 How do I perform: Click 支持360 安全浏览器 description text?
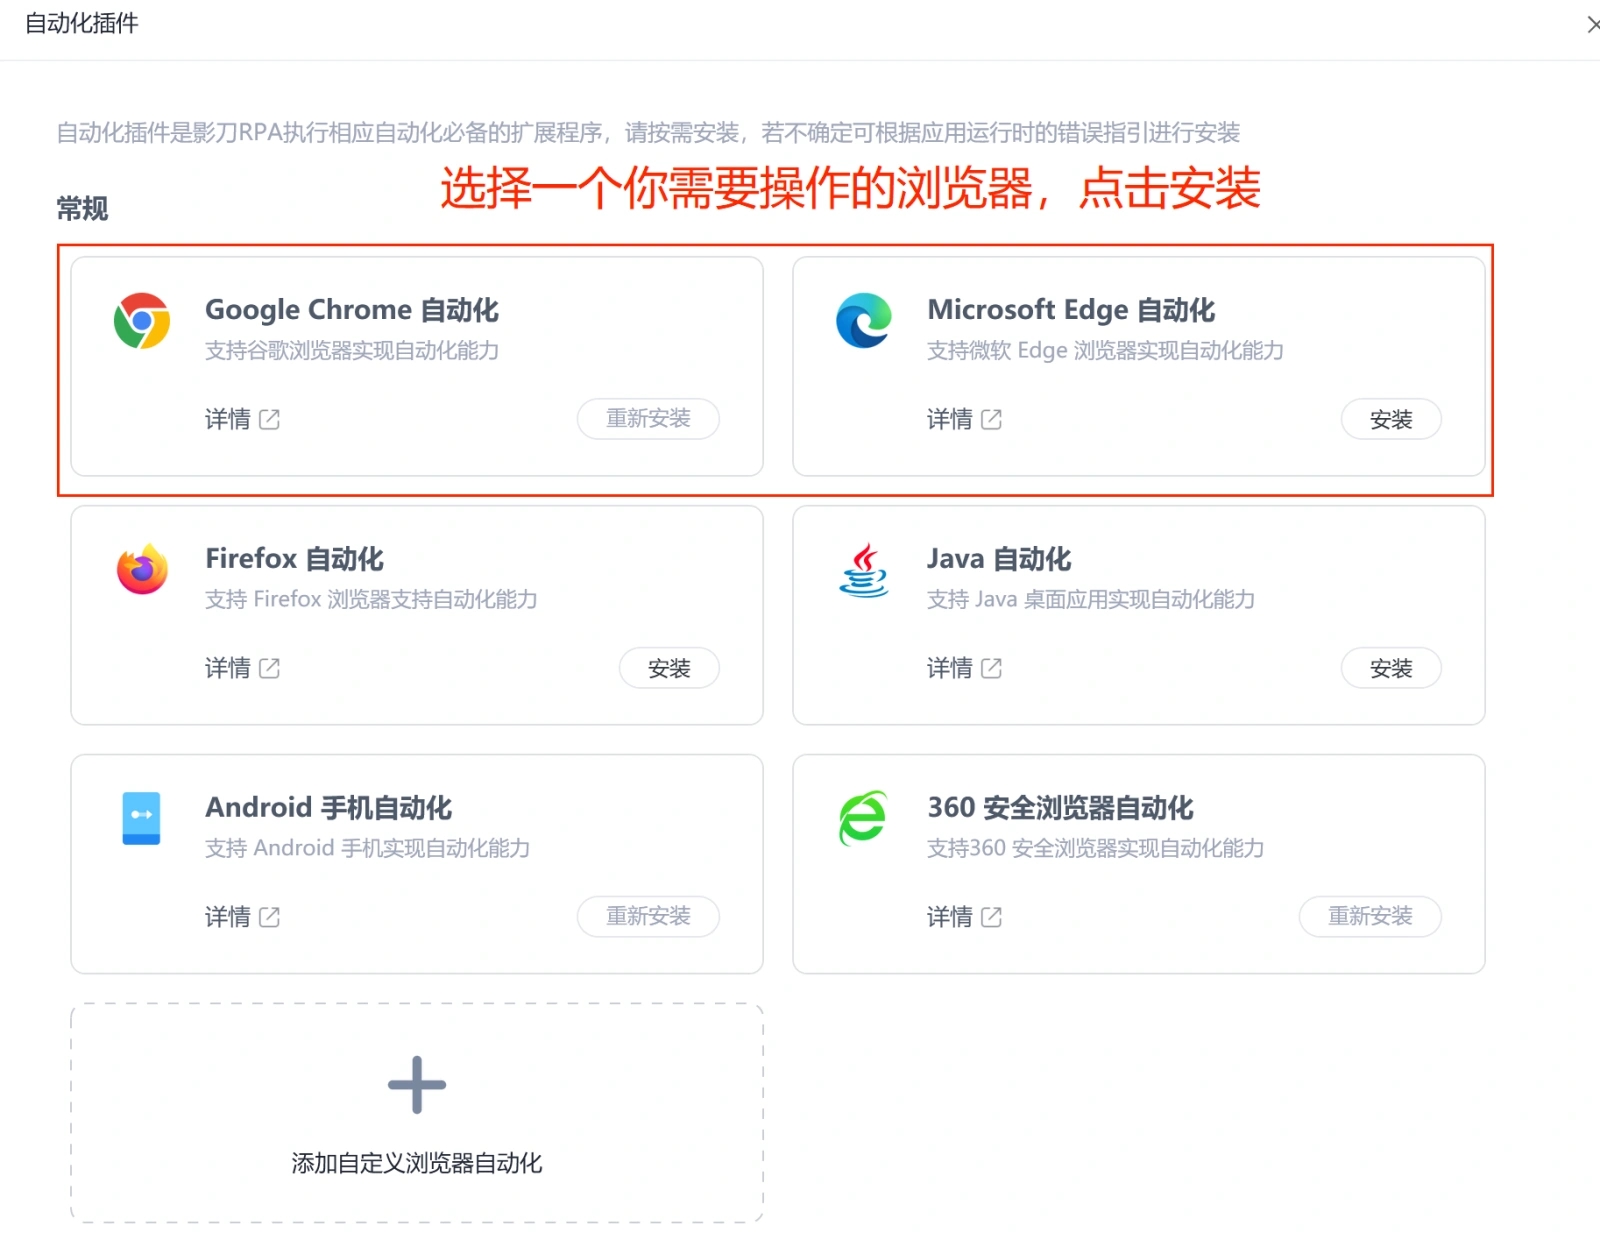click(1096, 849)
